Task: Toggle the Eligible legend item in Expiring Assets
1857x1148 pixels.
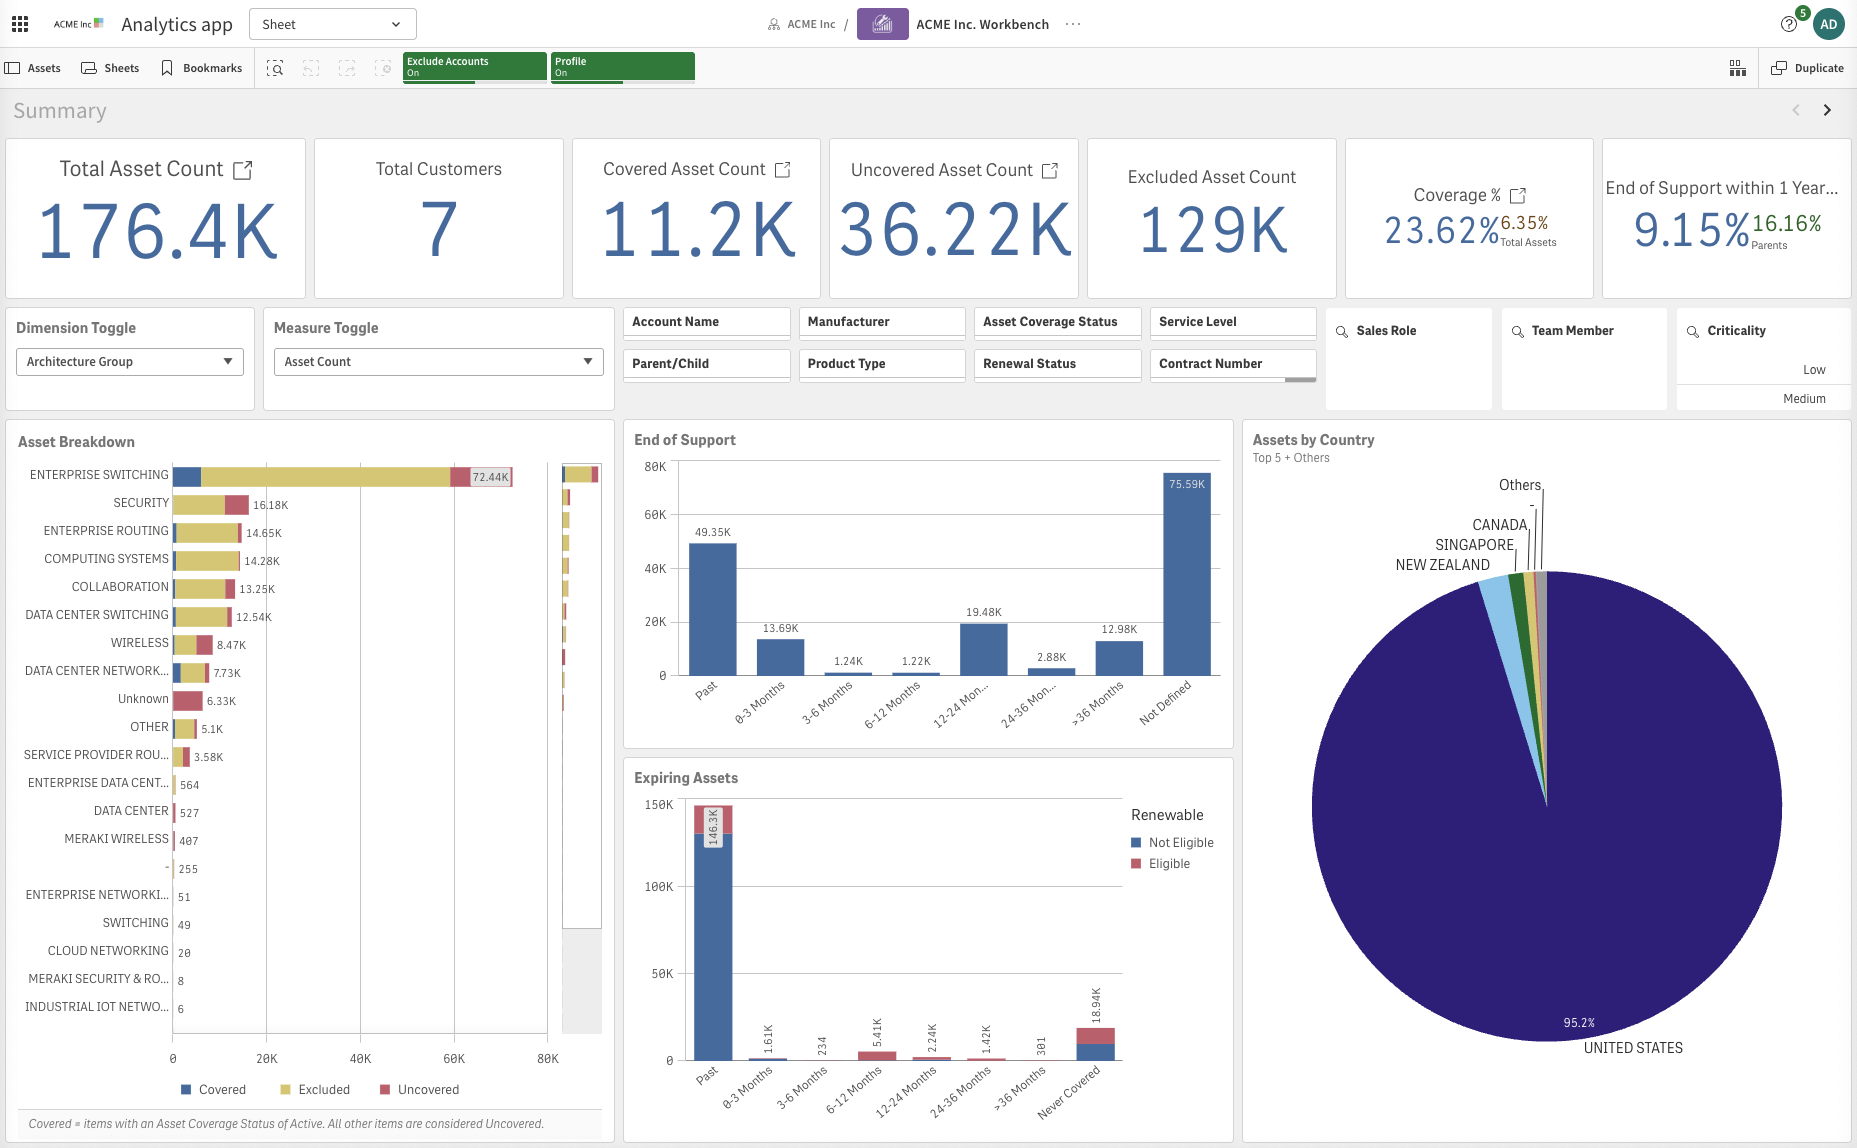Action: tap(1168, 864)
